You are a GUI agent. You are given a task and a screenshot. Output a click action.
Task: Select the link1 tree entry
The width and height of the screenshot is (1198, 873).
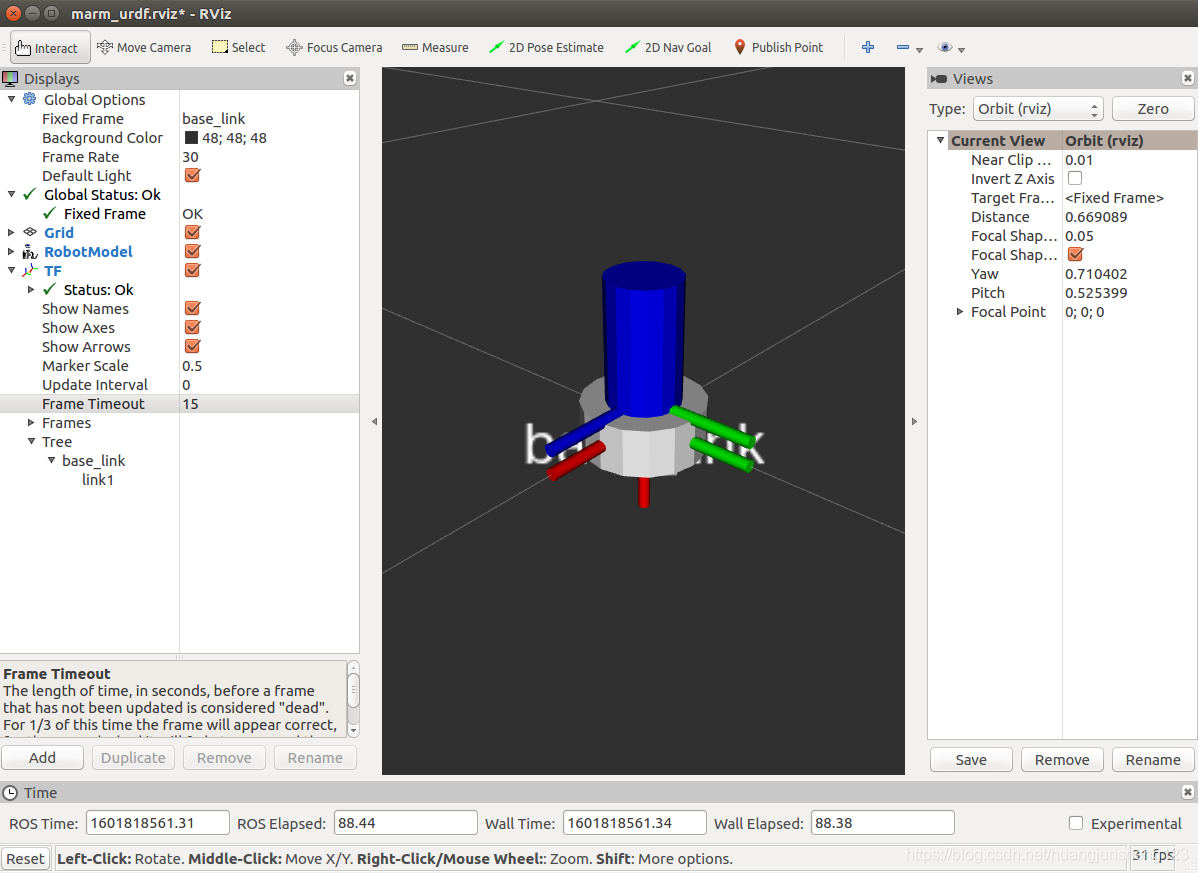tap(98, 480)
